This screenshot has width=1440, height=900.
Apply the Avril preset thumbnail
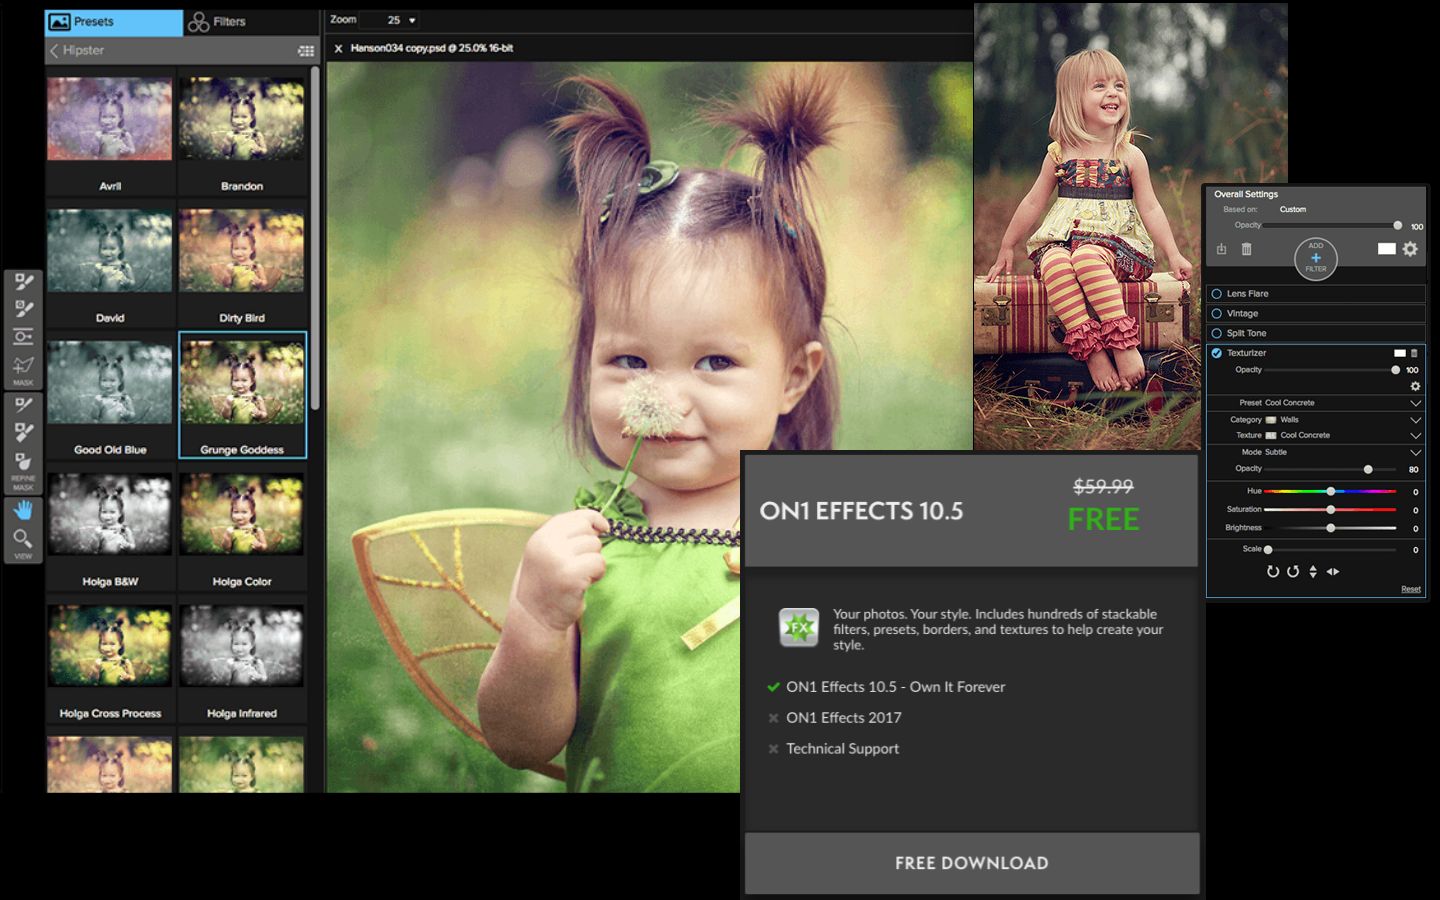[x=110, y=120]
